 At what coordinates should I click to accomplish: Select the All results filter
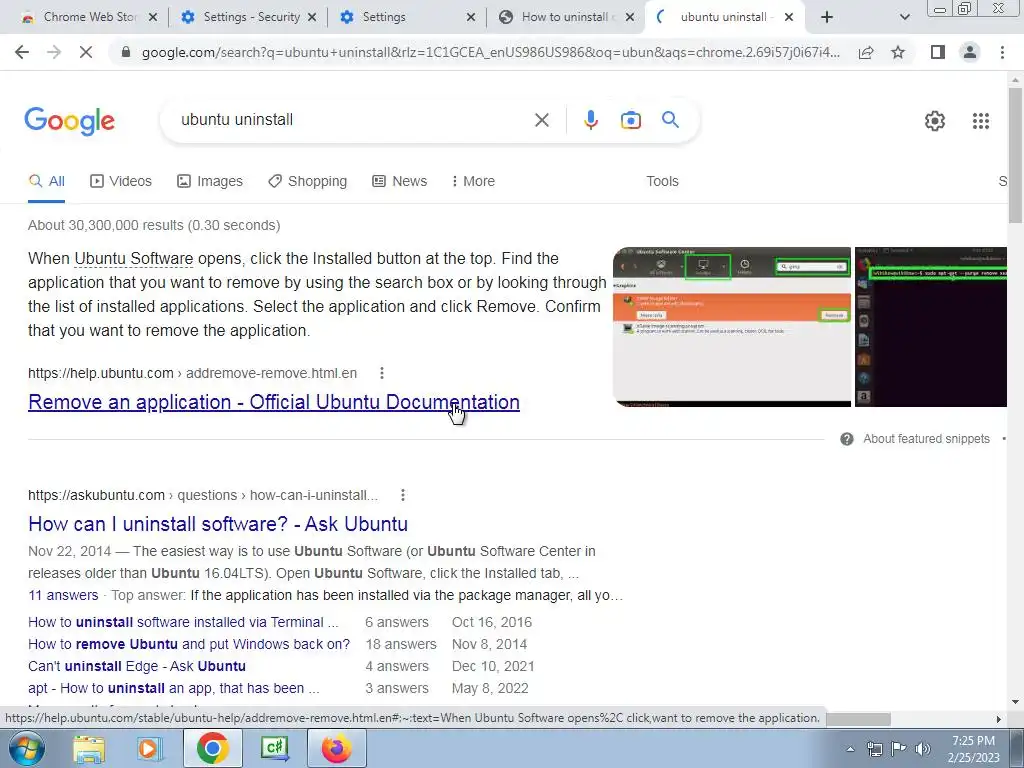coord(46,181)
